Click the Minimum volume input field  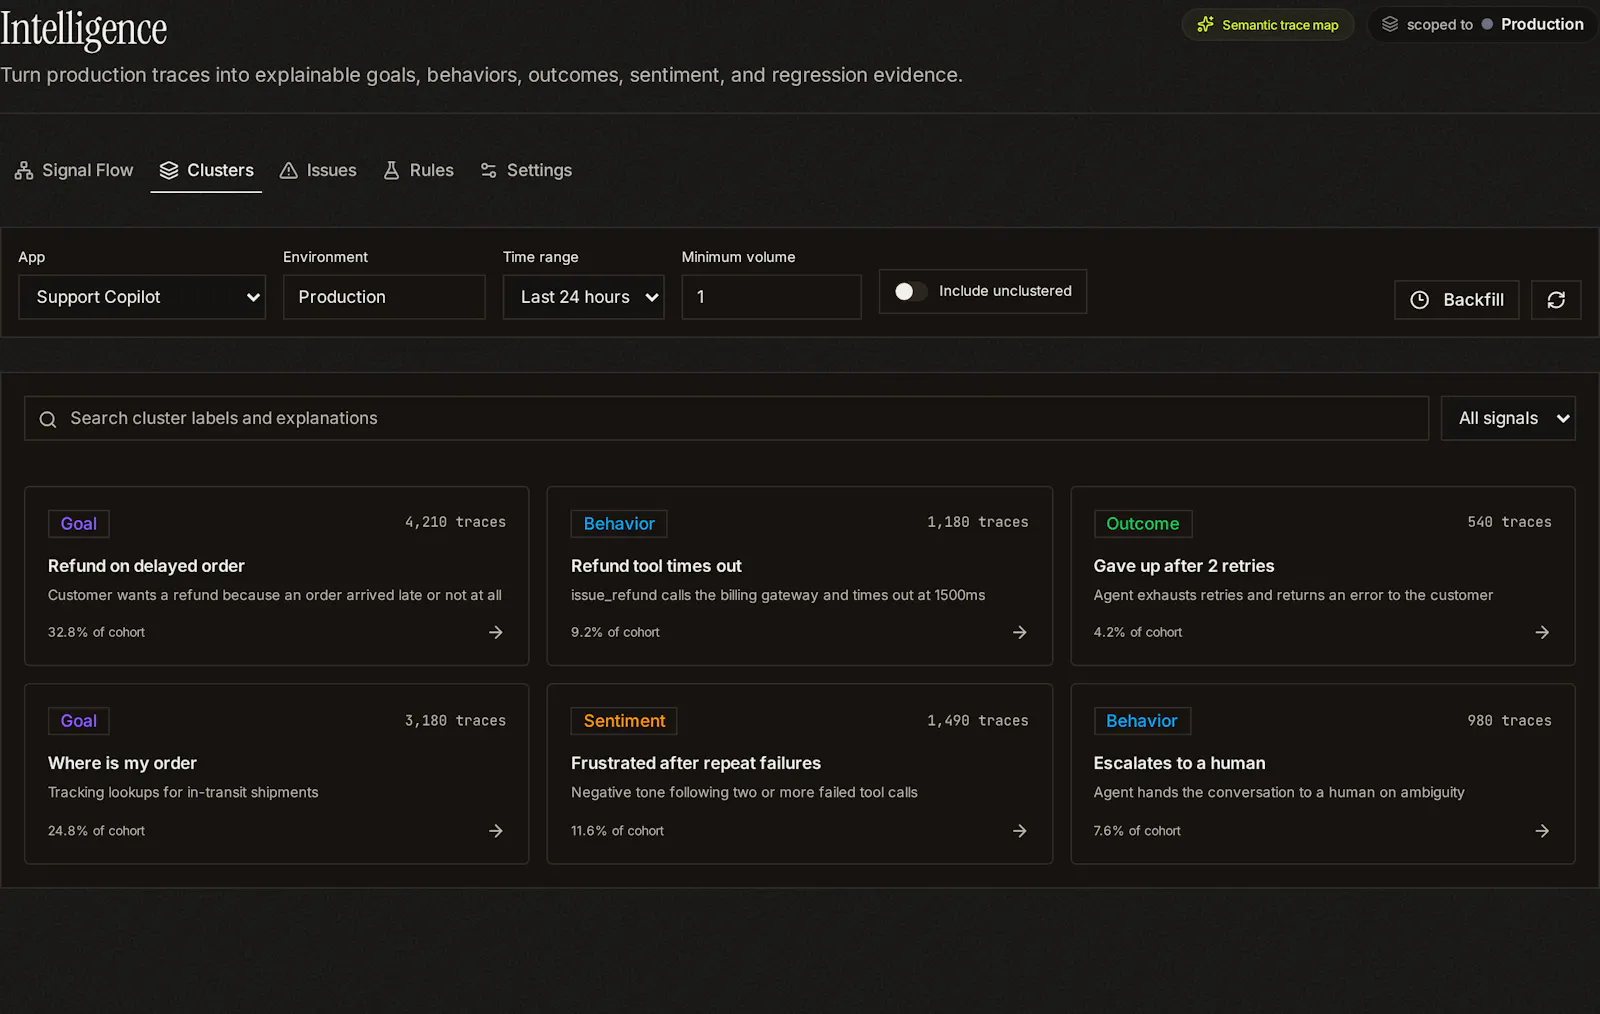(771, 297)
